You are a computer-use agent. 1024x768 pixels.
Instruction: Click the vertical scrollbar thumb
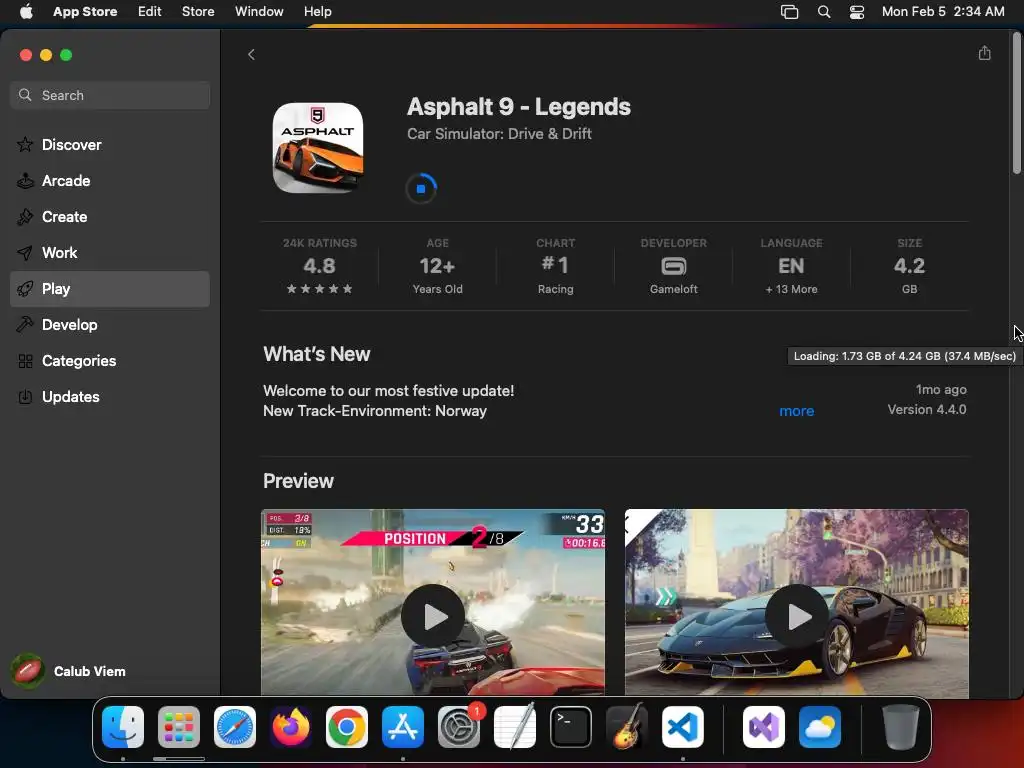(1016, 103)
